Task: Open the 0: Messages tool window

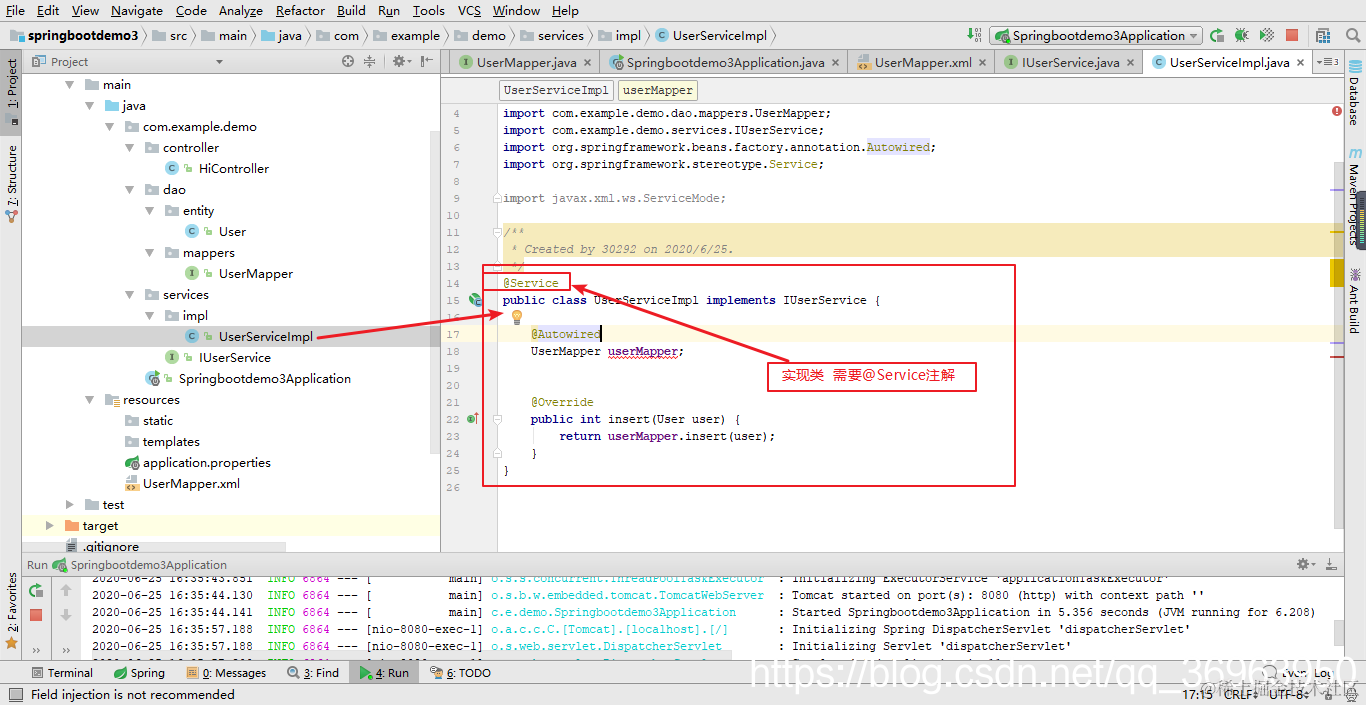Action: coord(226,673)
